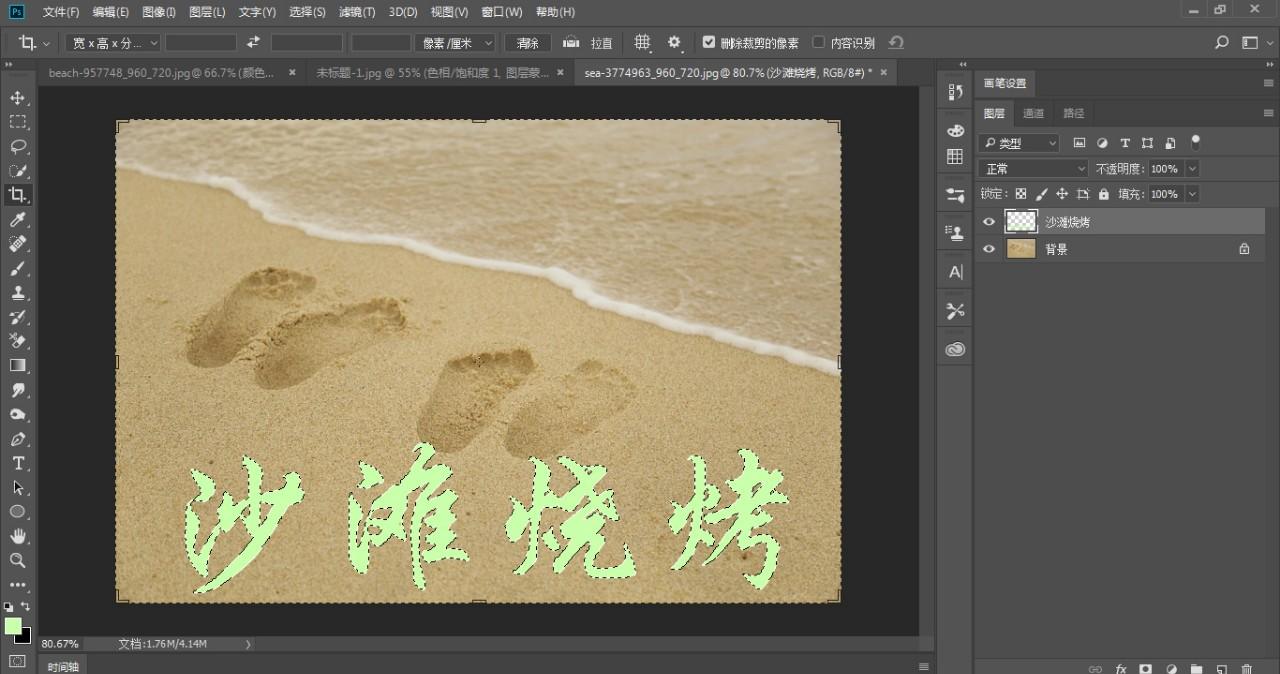Select the Move tool
1280x674 pixels.
coord(18,98)
